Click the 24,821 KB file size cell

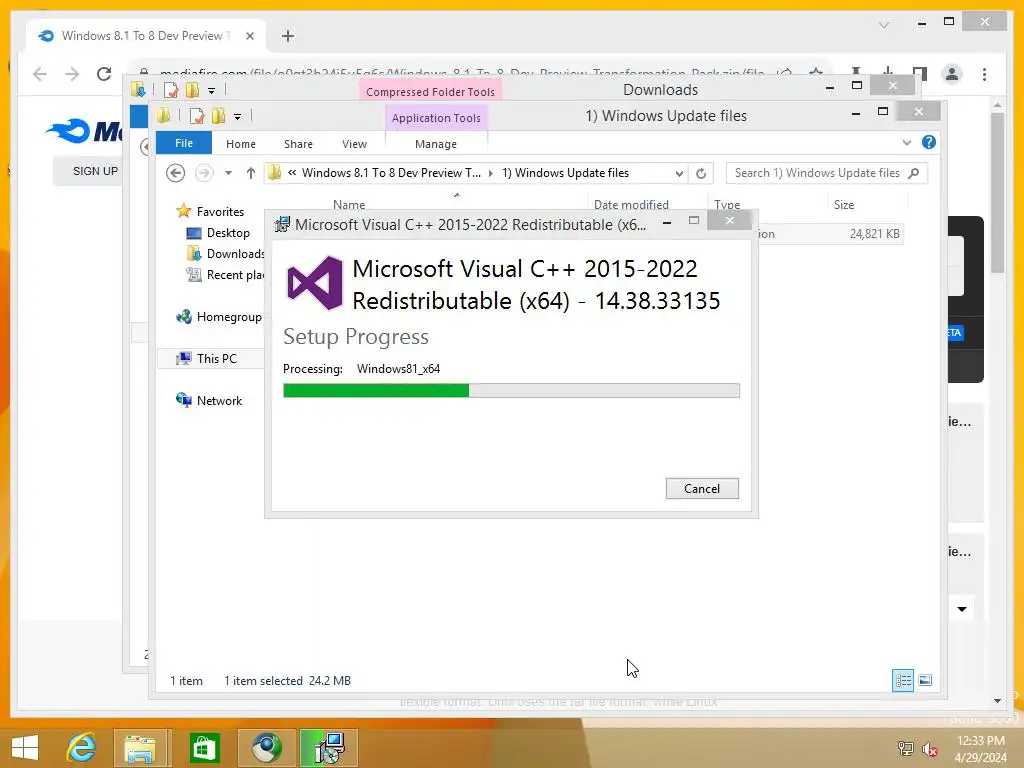tap(874, 234)
